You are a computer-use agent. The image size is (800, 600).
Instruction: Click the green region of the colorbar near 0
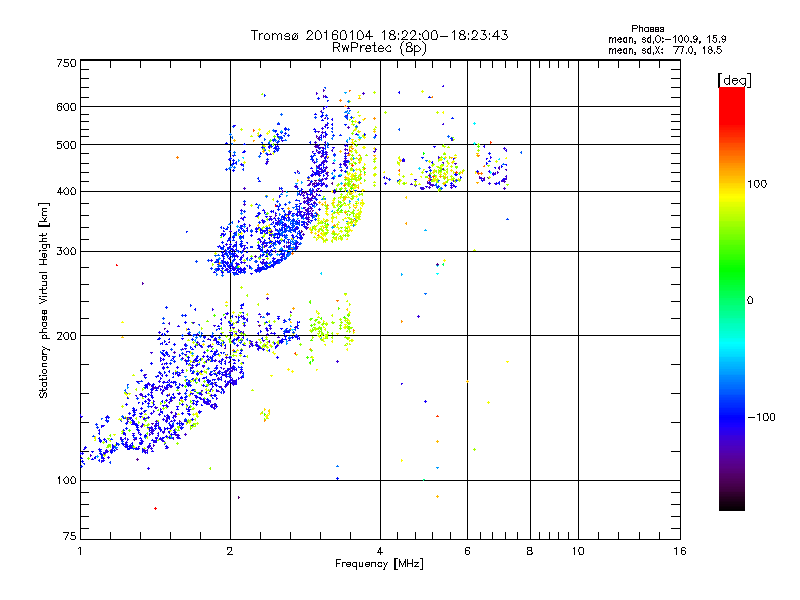[x=732, y=288]
